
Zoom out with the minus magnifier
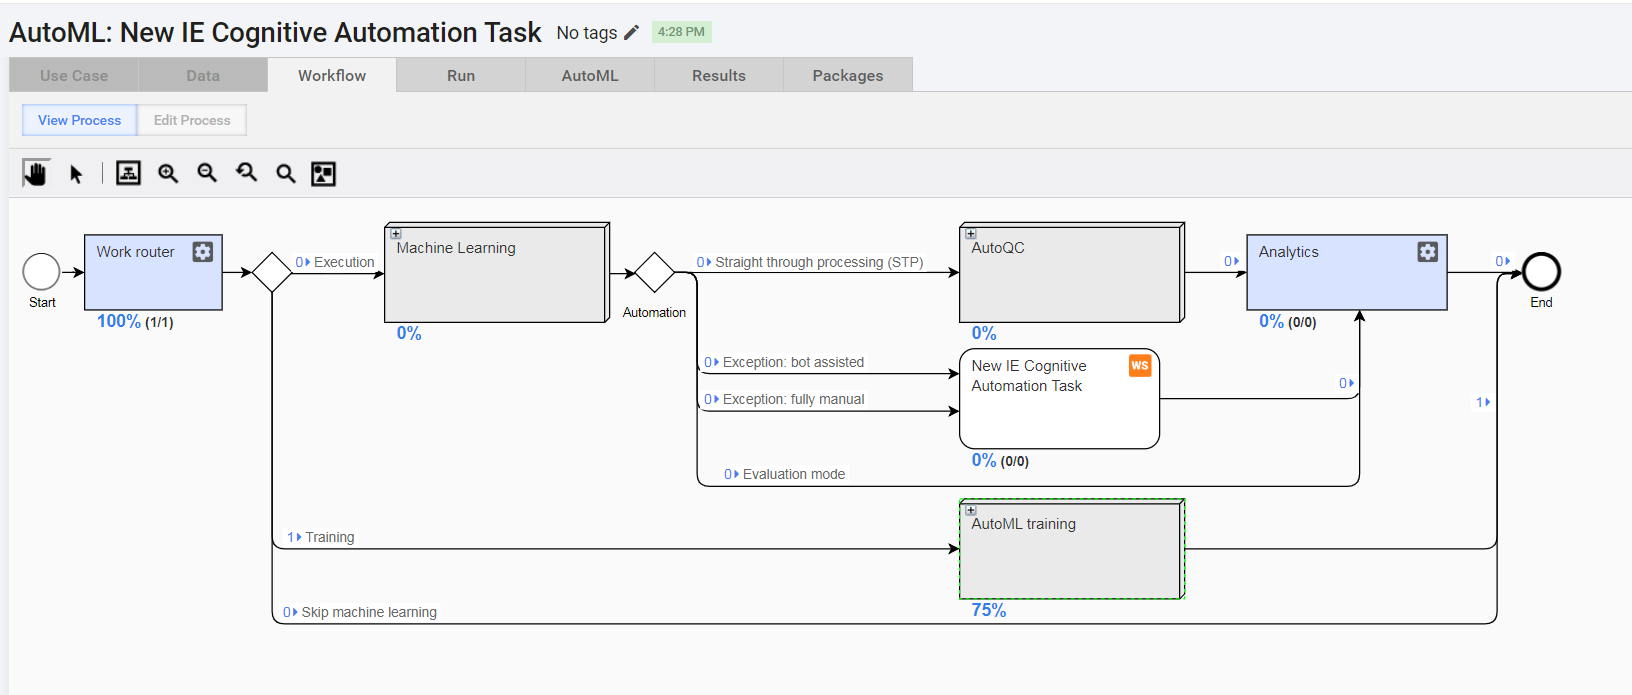click(x=207, y=173)
